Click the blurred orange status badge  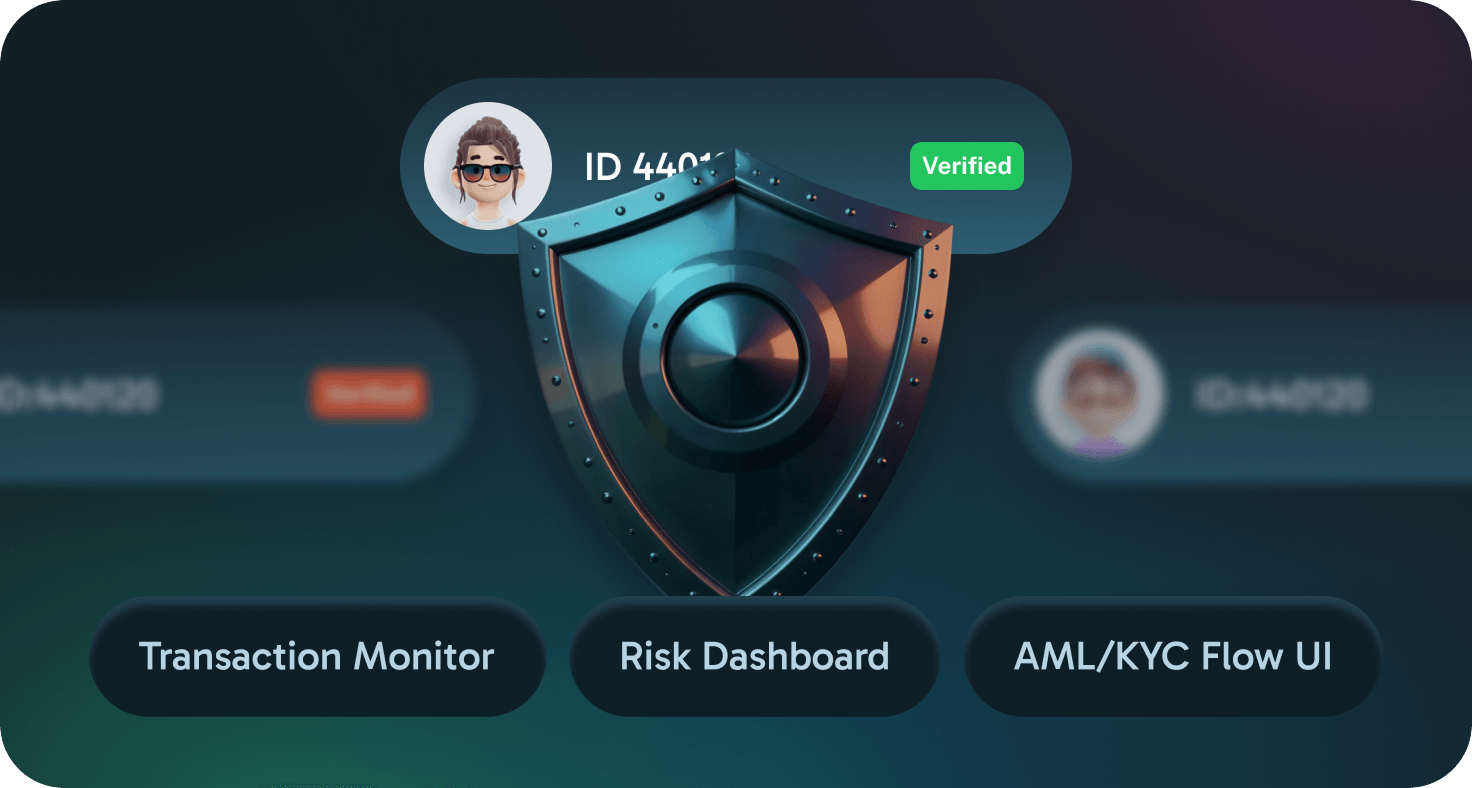click(x=369, y=395)
